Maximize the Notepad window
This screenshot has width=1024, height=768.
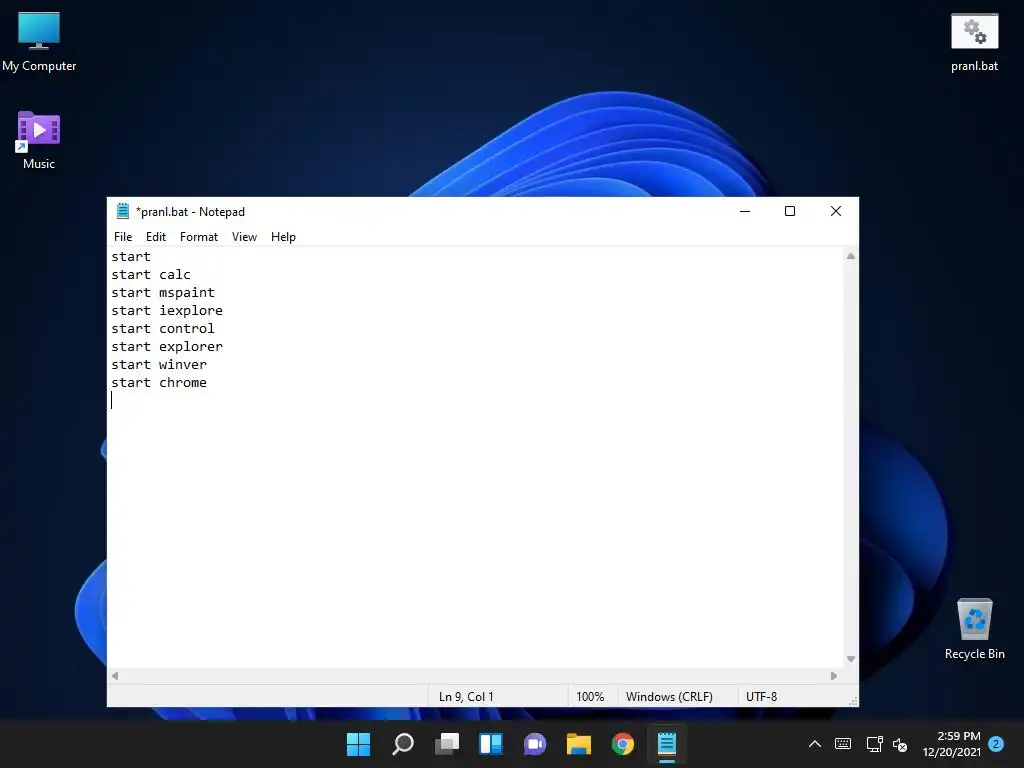coord(790,211)
